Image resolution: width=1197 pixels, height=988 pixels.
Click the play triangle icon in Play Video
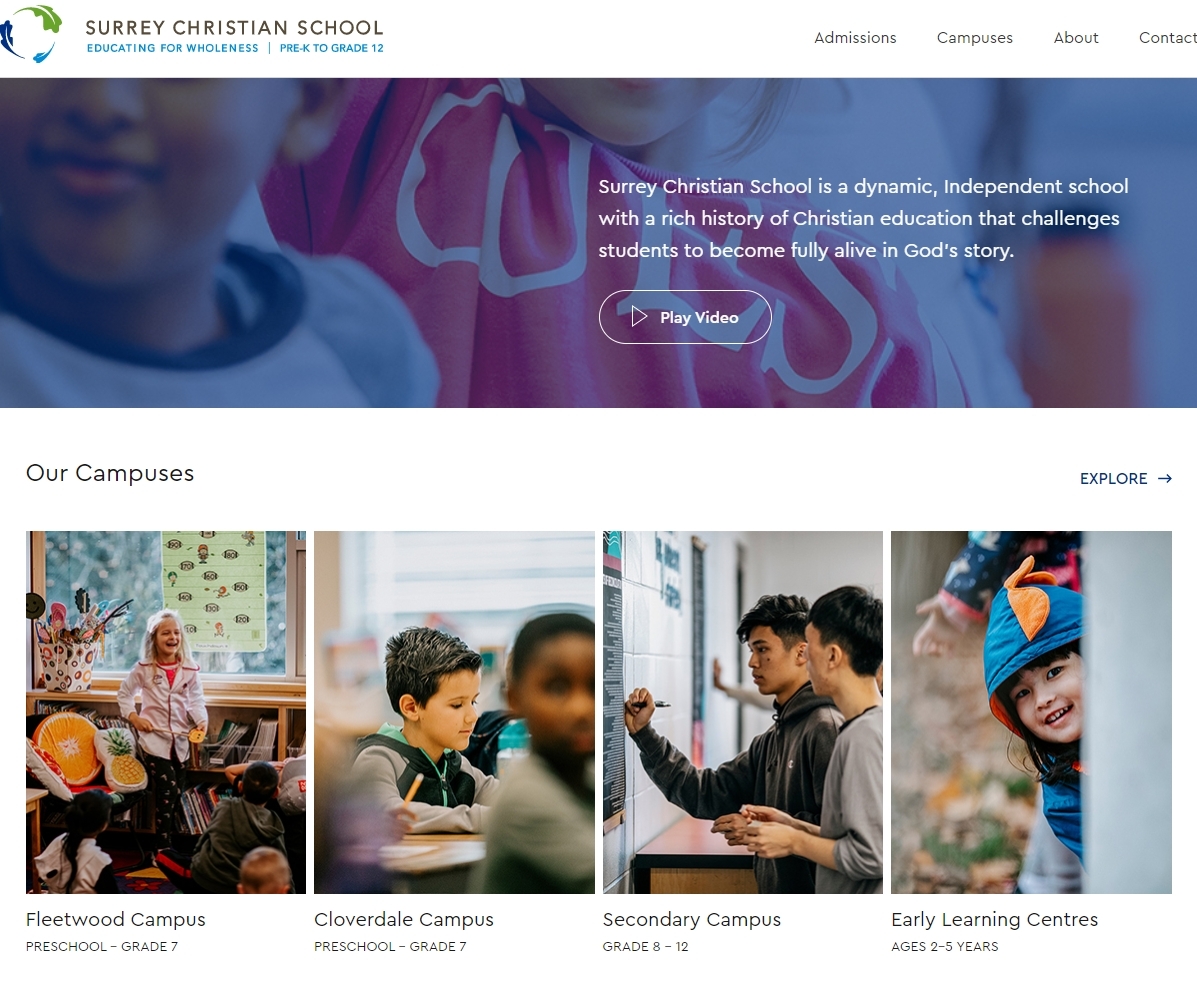tap(639, 317)
